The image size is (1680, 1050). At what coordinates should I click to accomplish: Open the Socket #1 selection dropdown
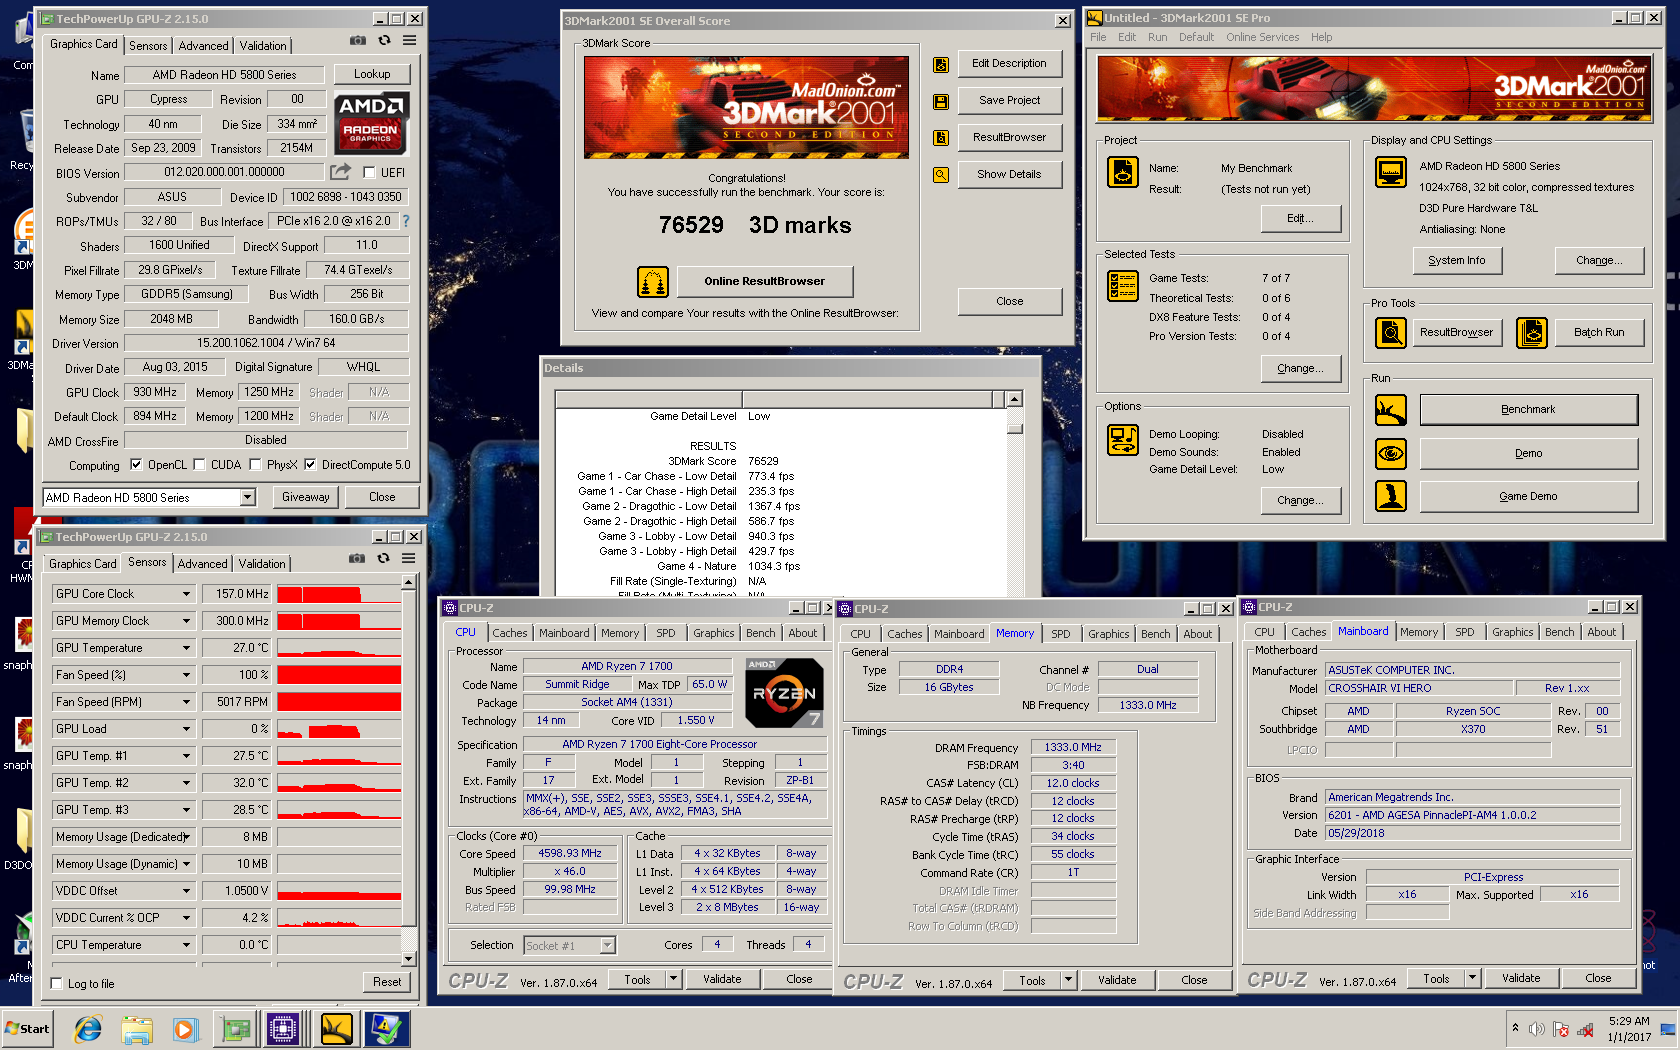[x=607, y=945]
